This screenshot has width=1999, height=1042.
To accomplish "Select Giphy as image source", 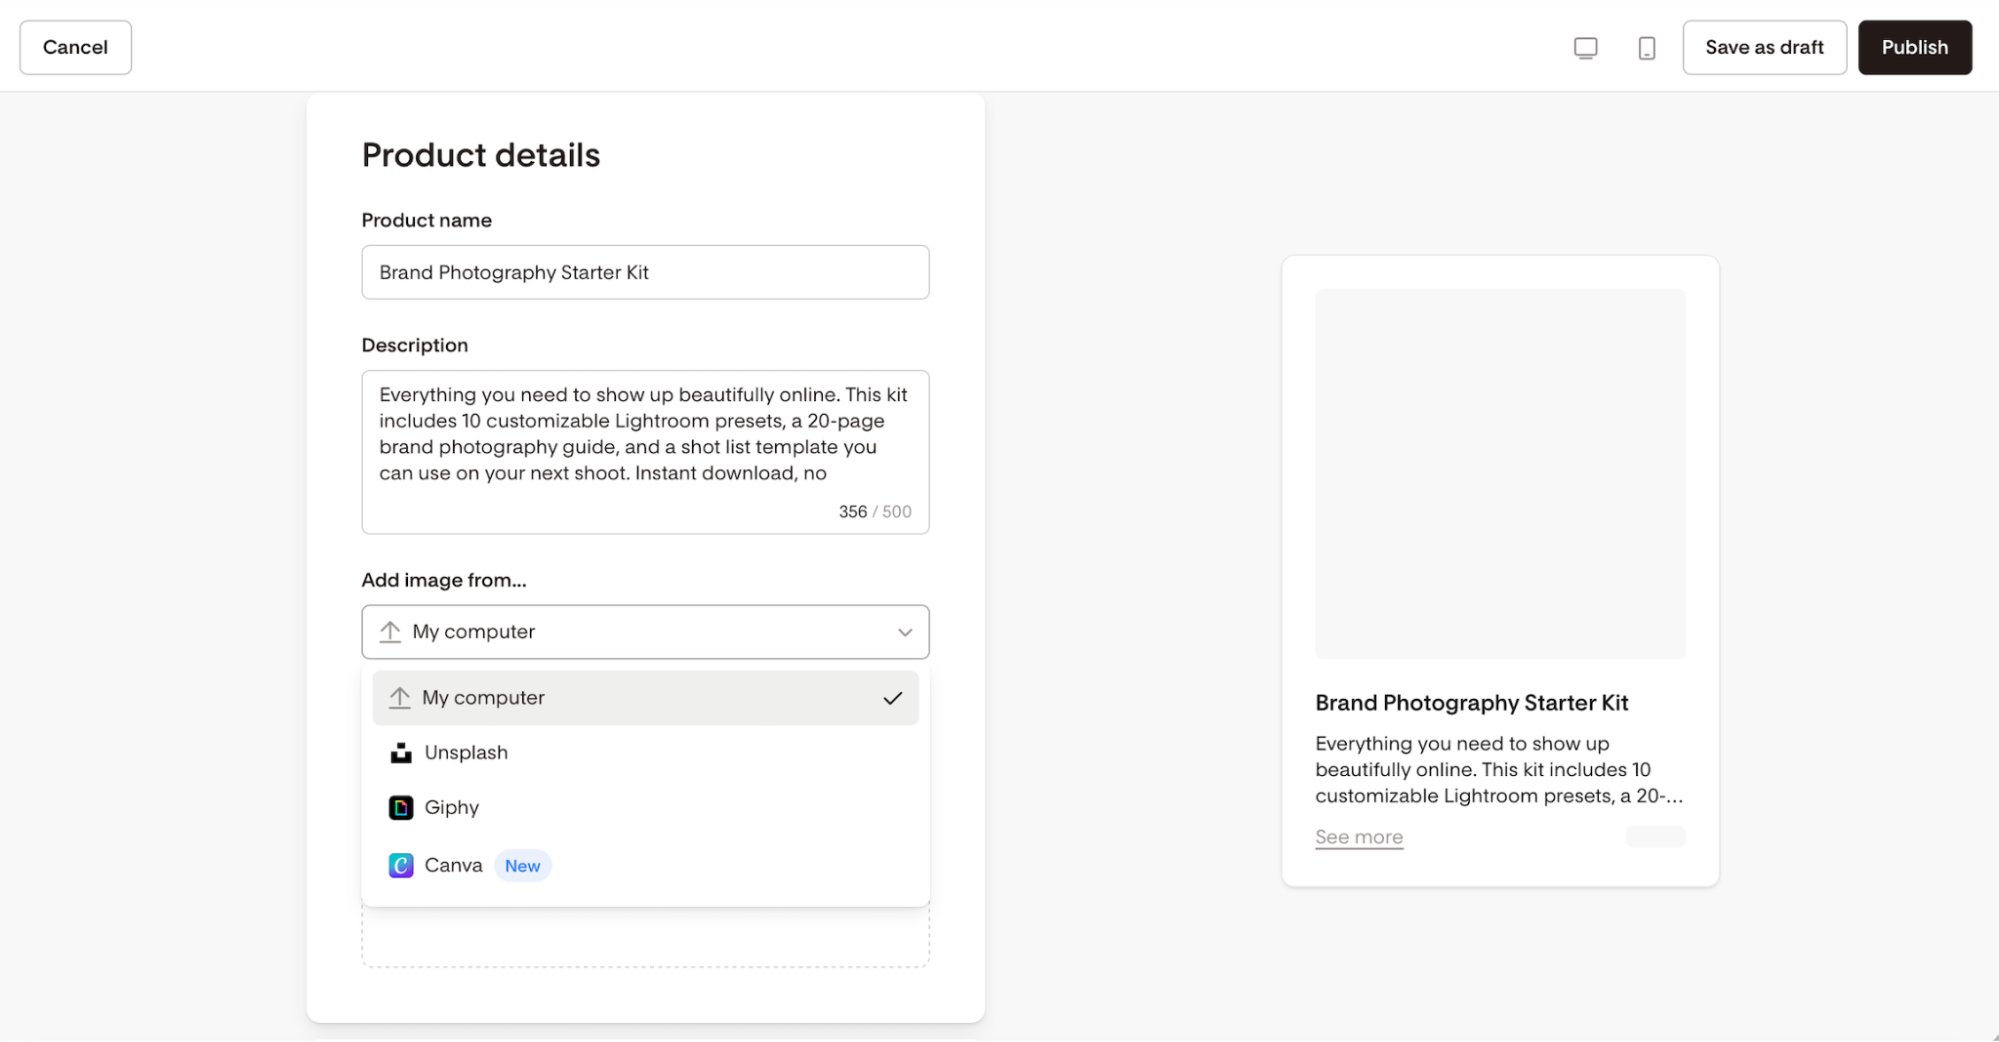I will pos(645,808).
